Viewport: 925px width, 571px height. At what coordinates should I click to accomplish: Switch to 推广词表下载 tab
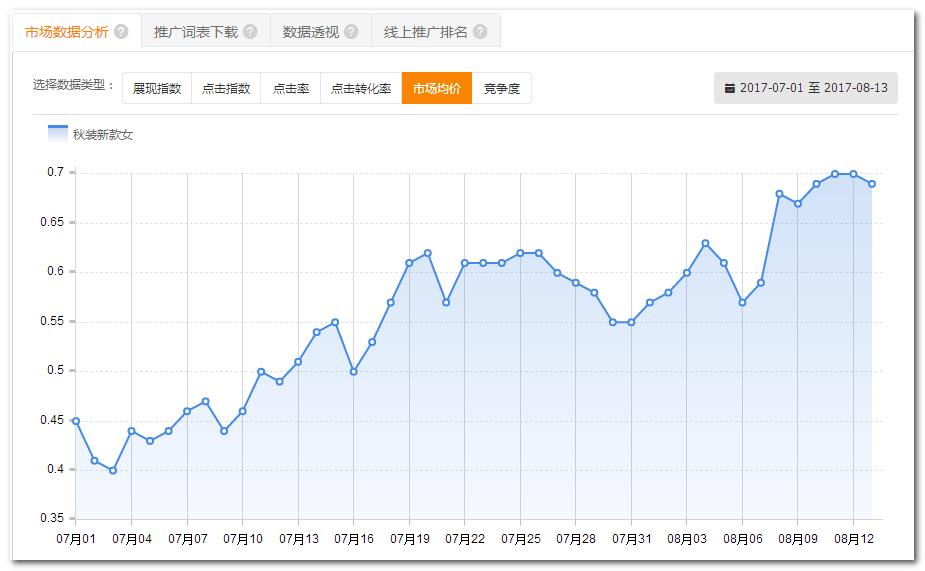(x=206, y=32)
